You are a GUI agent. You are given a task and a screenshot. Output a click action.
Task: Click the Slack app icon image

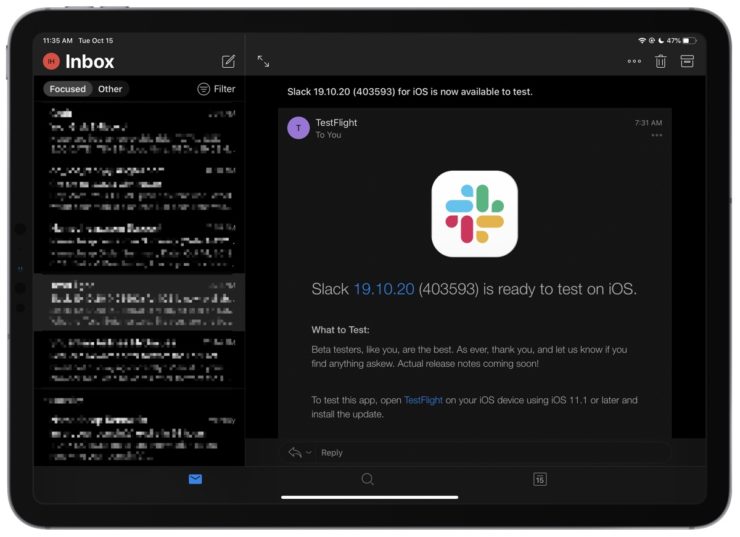tap(474, 214)
